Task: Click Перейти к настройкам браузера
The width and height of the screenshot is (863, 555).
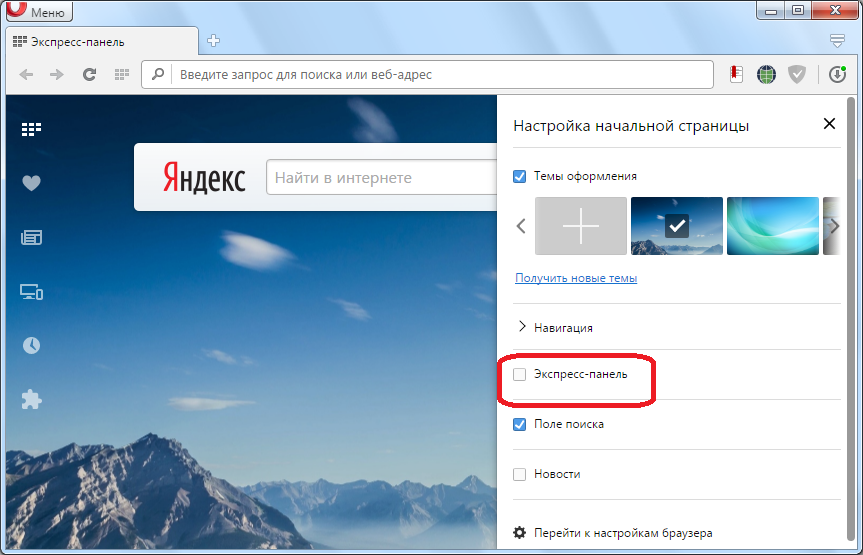Action: tap(623, 533)
